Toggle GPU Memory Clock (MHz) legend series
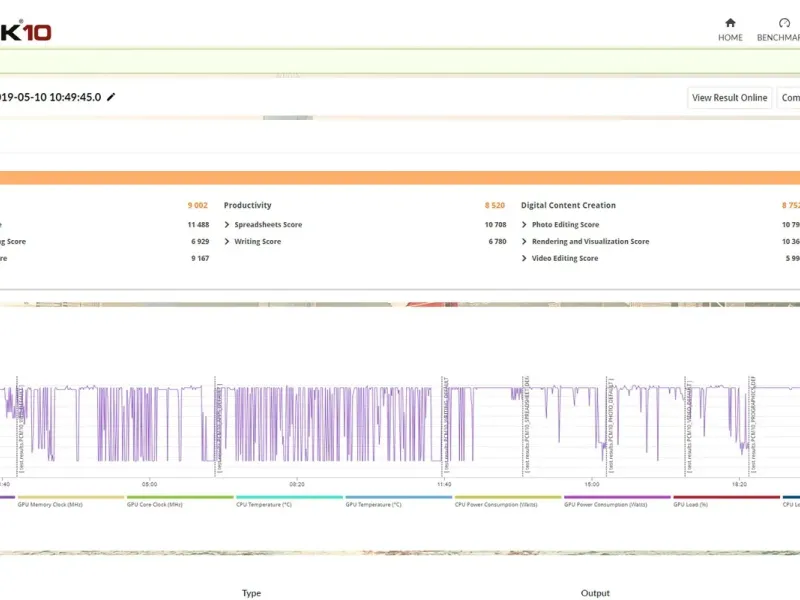The height and width of the screenshot is (600, 800). (70, 501)
